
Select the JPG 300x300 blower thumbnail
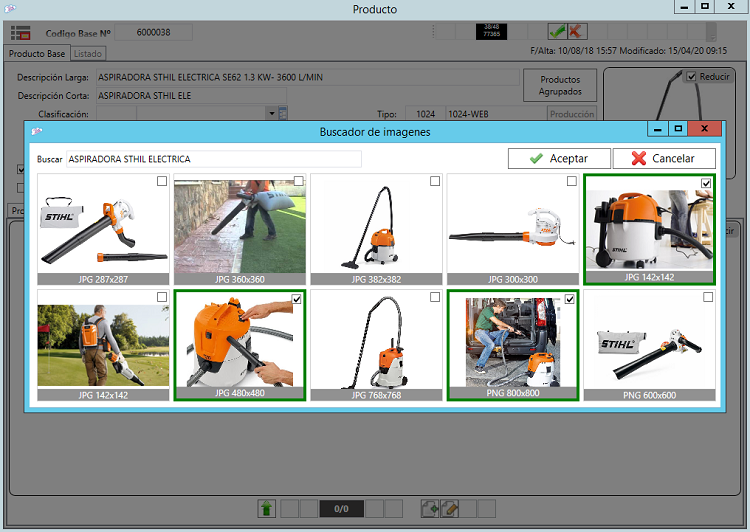click(x=513, y=230)
